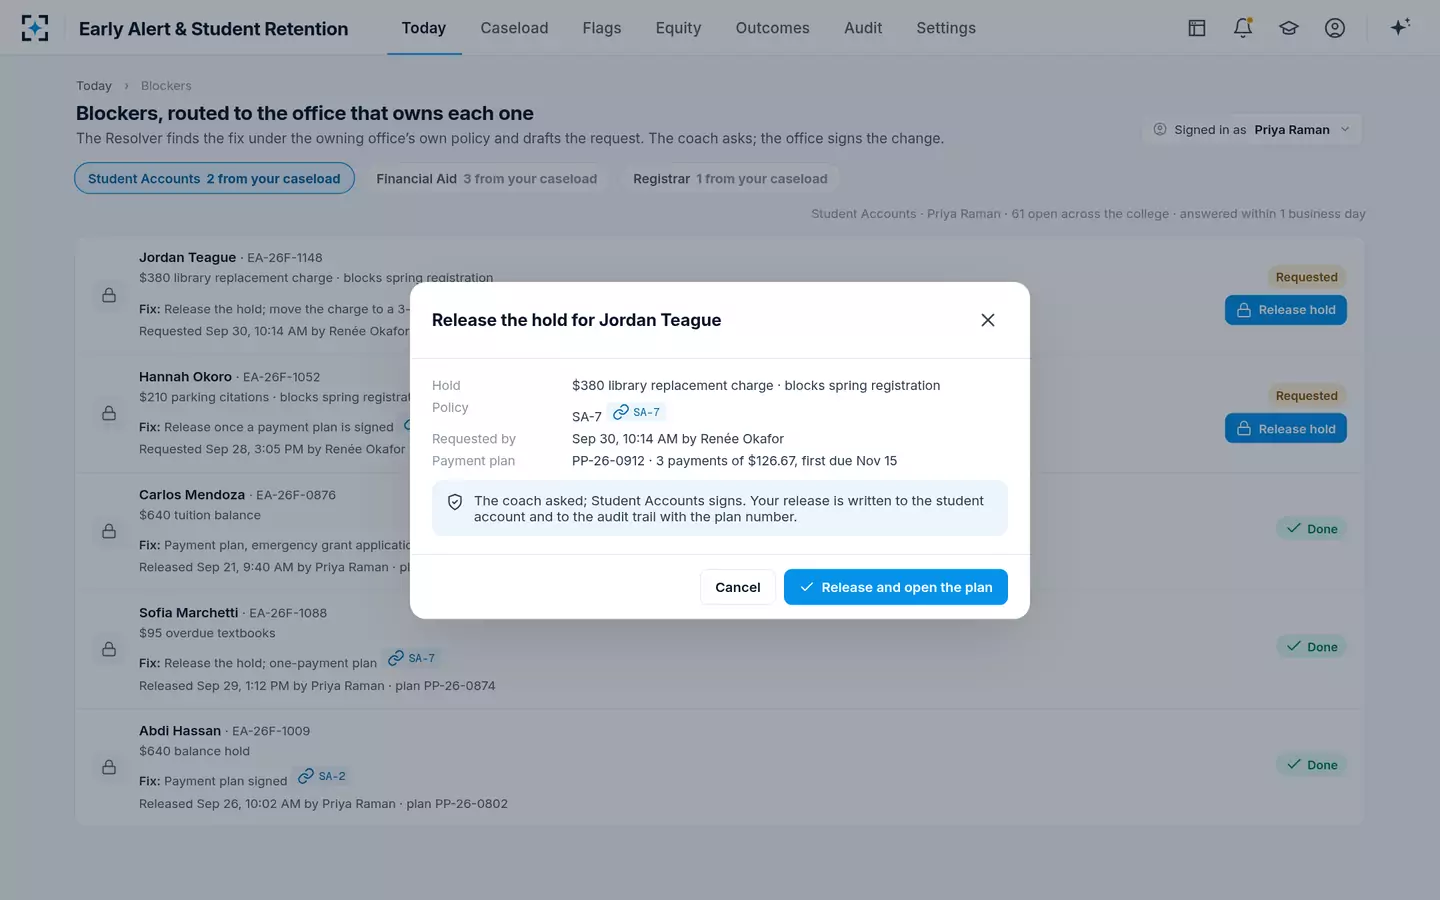Open the SA-2 policy link on Abdi Hassan's row

pos(322,776)
